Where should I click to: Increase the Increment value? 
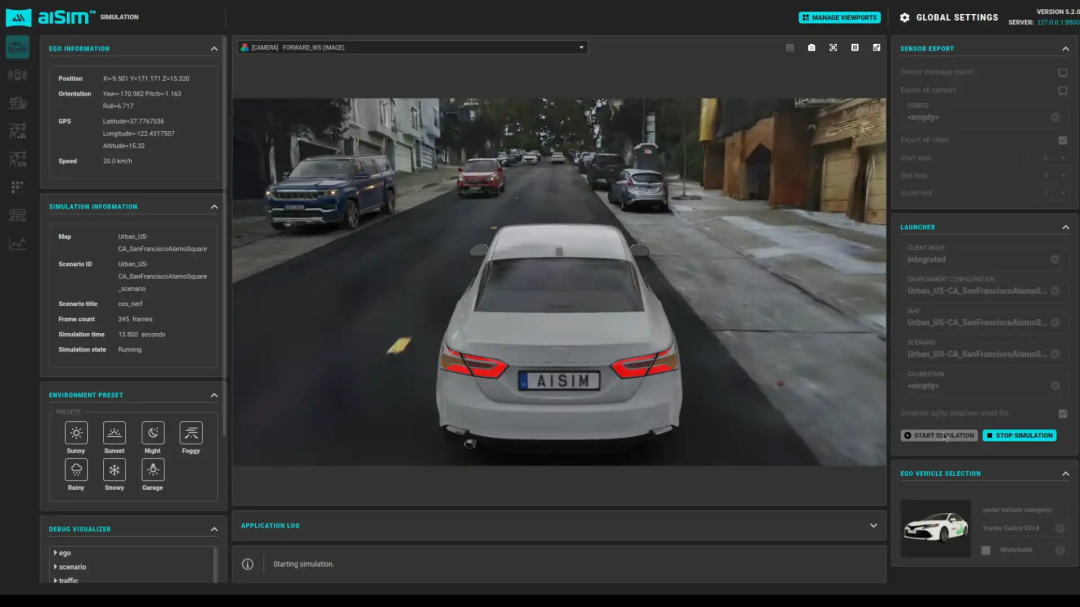1063,194
